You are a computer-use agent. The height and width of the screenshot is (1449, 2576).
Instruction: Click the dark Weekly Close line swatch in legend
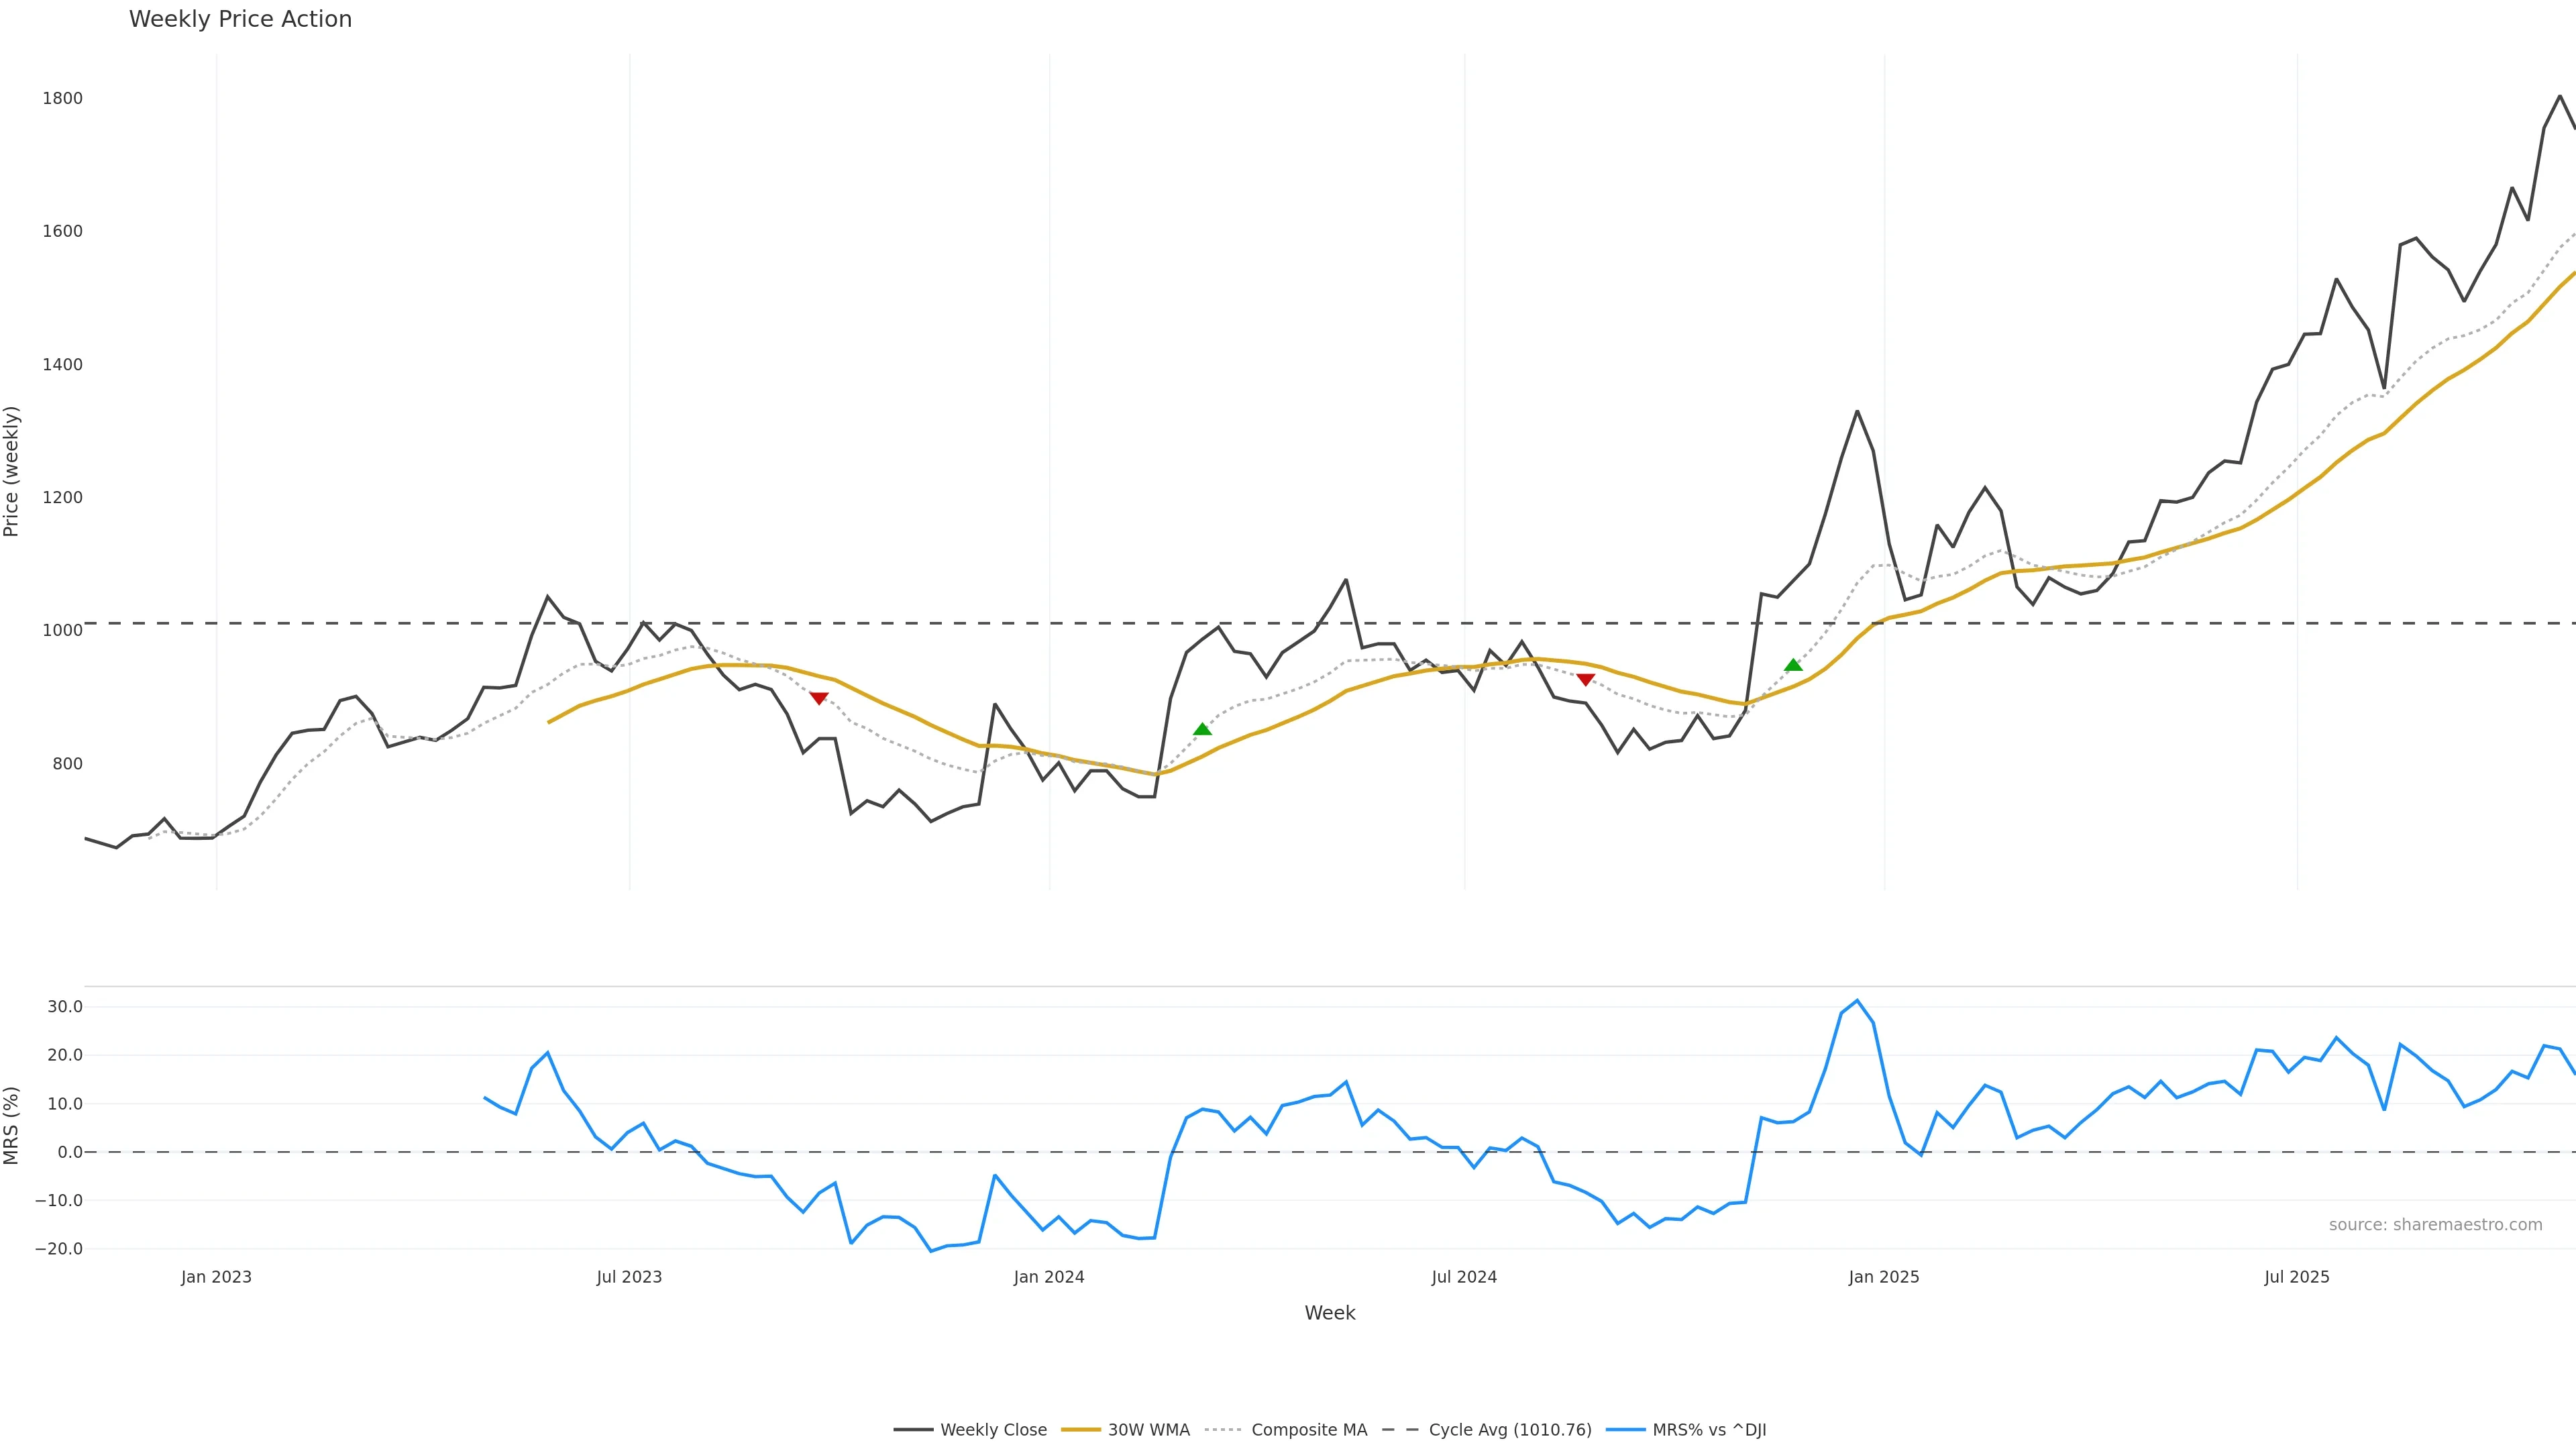click(x=913, y=1430)
